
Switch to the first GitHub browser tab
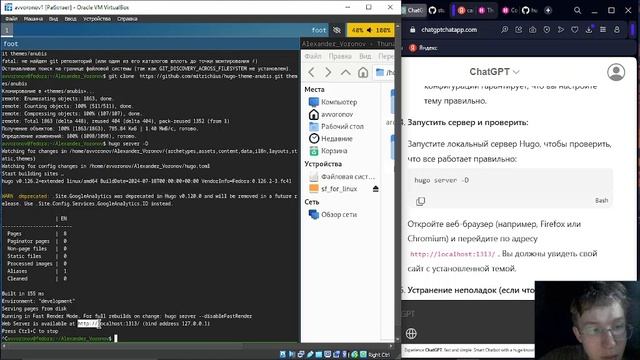436,10
